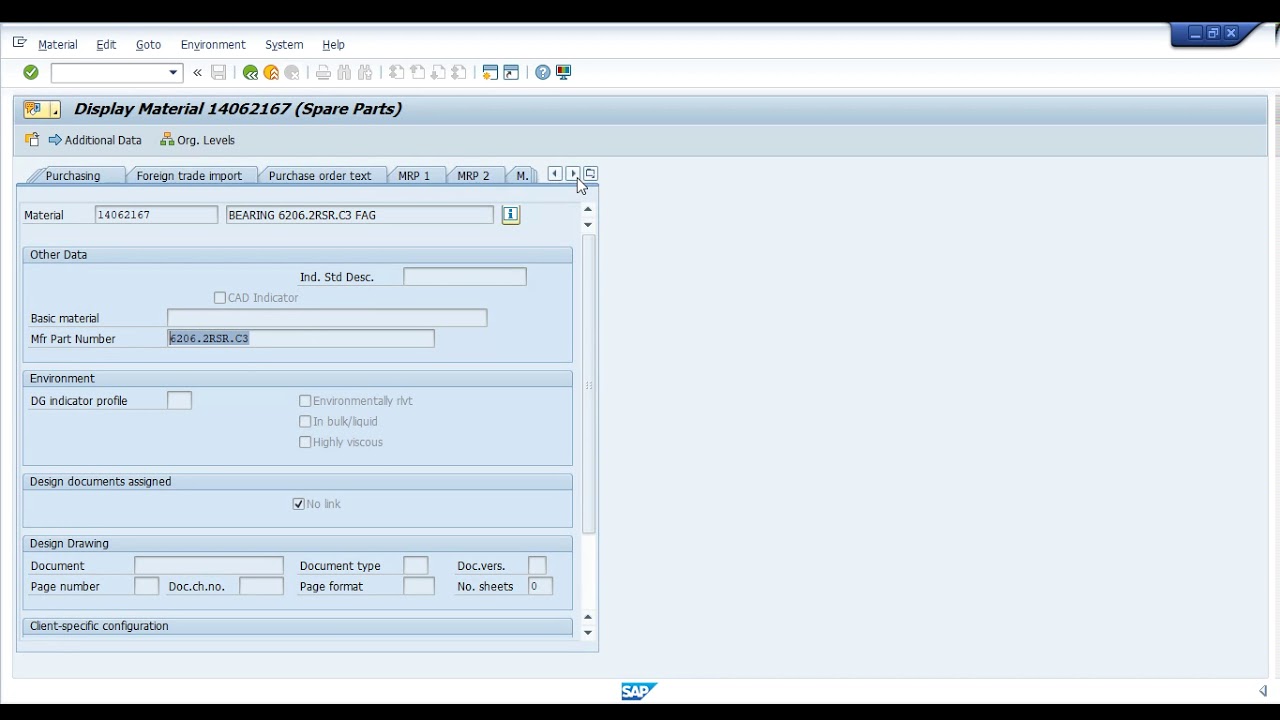Image resolution: width=1280 pixels, height=720 pixels.
Task: Open a new session with Create Session icon
Action: tap(490, 72)
